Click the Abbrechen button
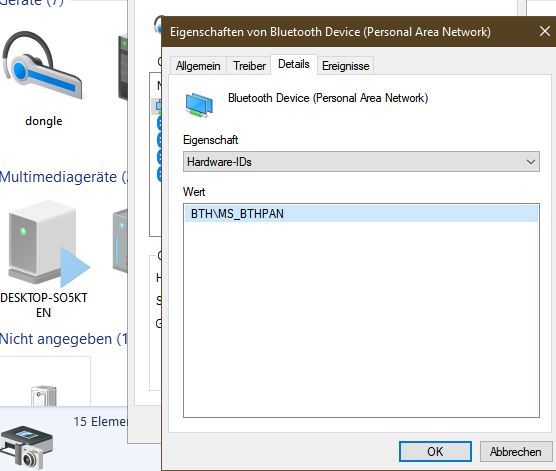The image size is (556, 471). pyautogui.click(x=516, y=451)
